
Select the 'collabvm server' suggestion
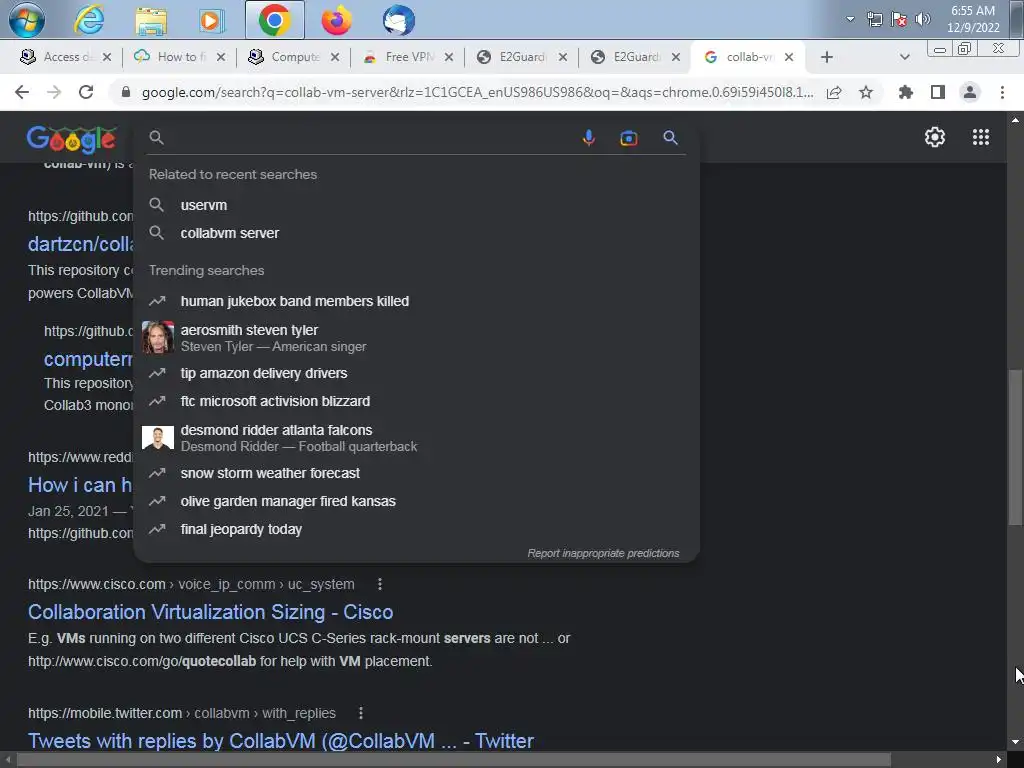(417, 233)
